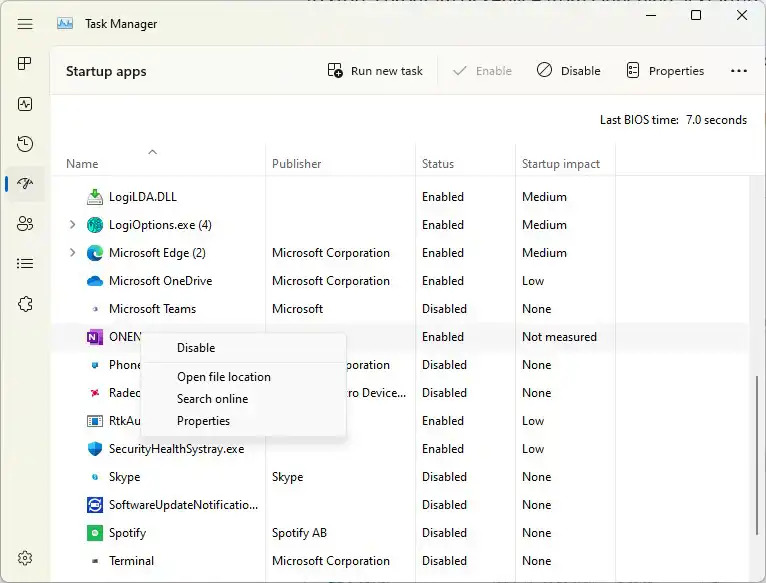Click the Properties toolbar button
The image size is (766, 583).
[665, 71]
